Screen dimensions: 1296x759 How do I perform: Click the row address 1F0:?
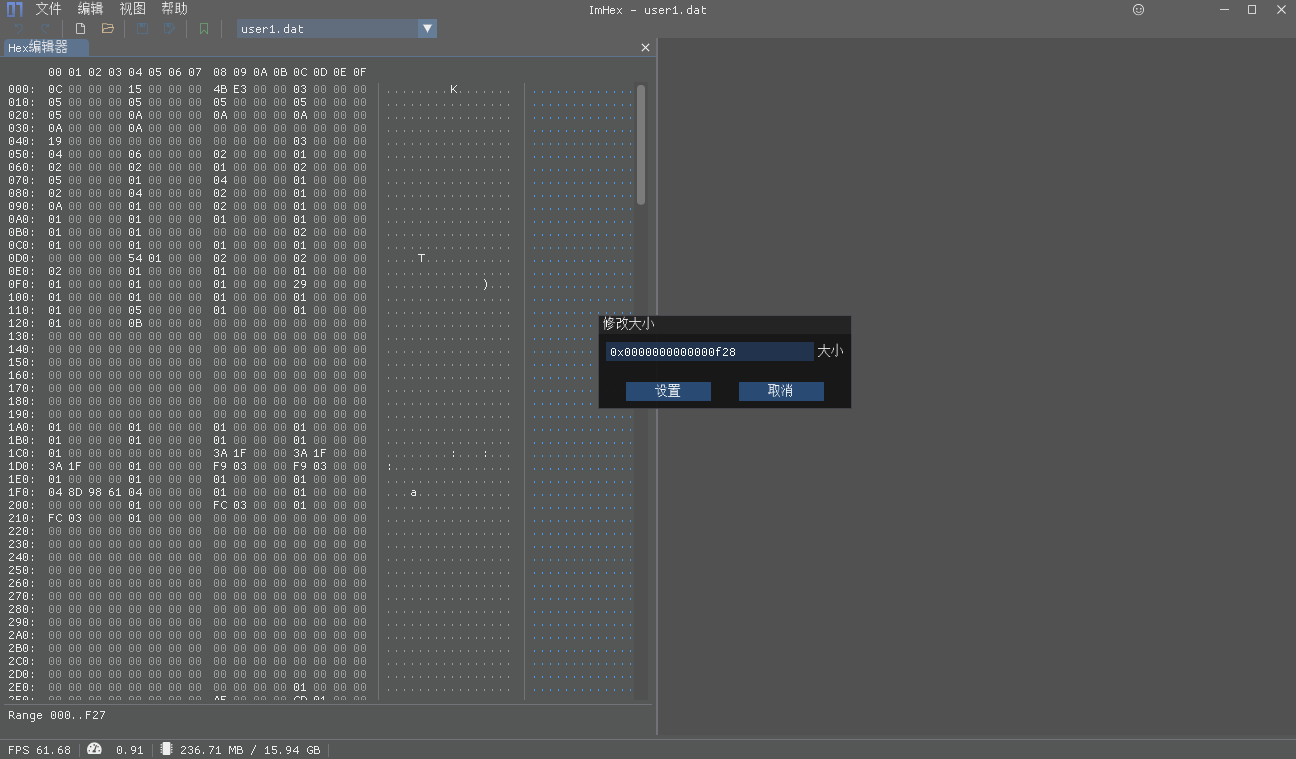click(x=21, y=493)
